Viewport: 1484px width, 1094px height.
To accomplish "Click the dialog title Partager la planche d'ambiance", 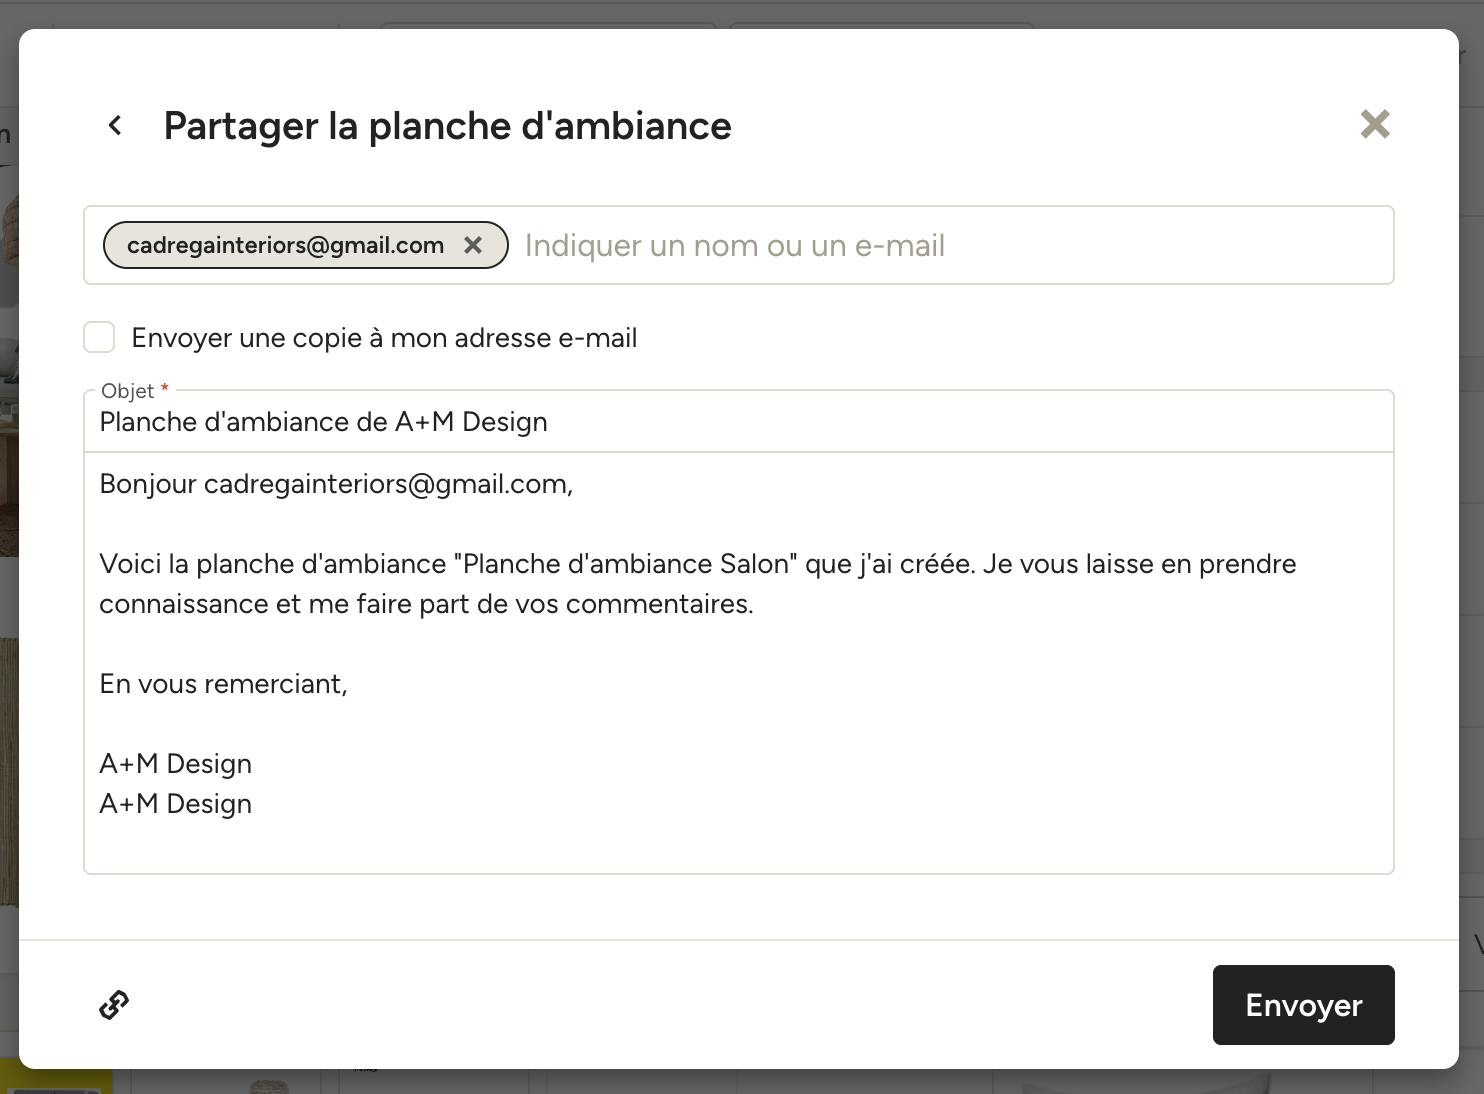I will tap(447, 126).
